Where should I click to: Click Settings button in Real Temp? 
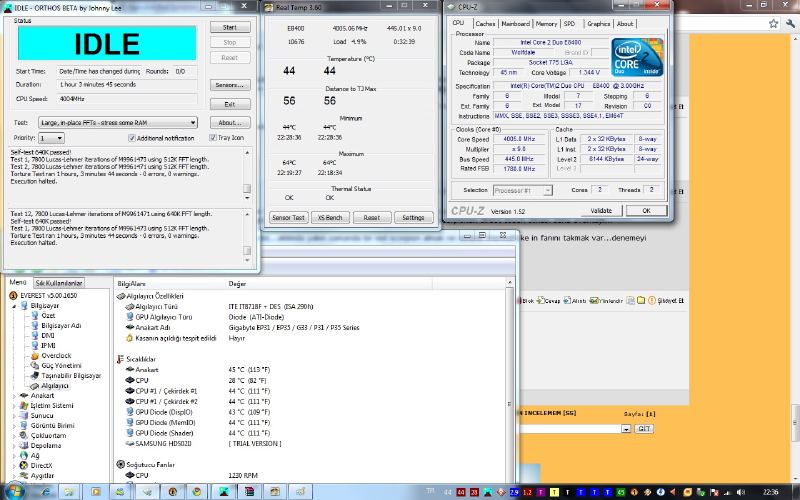pos(413,217)
